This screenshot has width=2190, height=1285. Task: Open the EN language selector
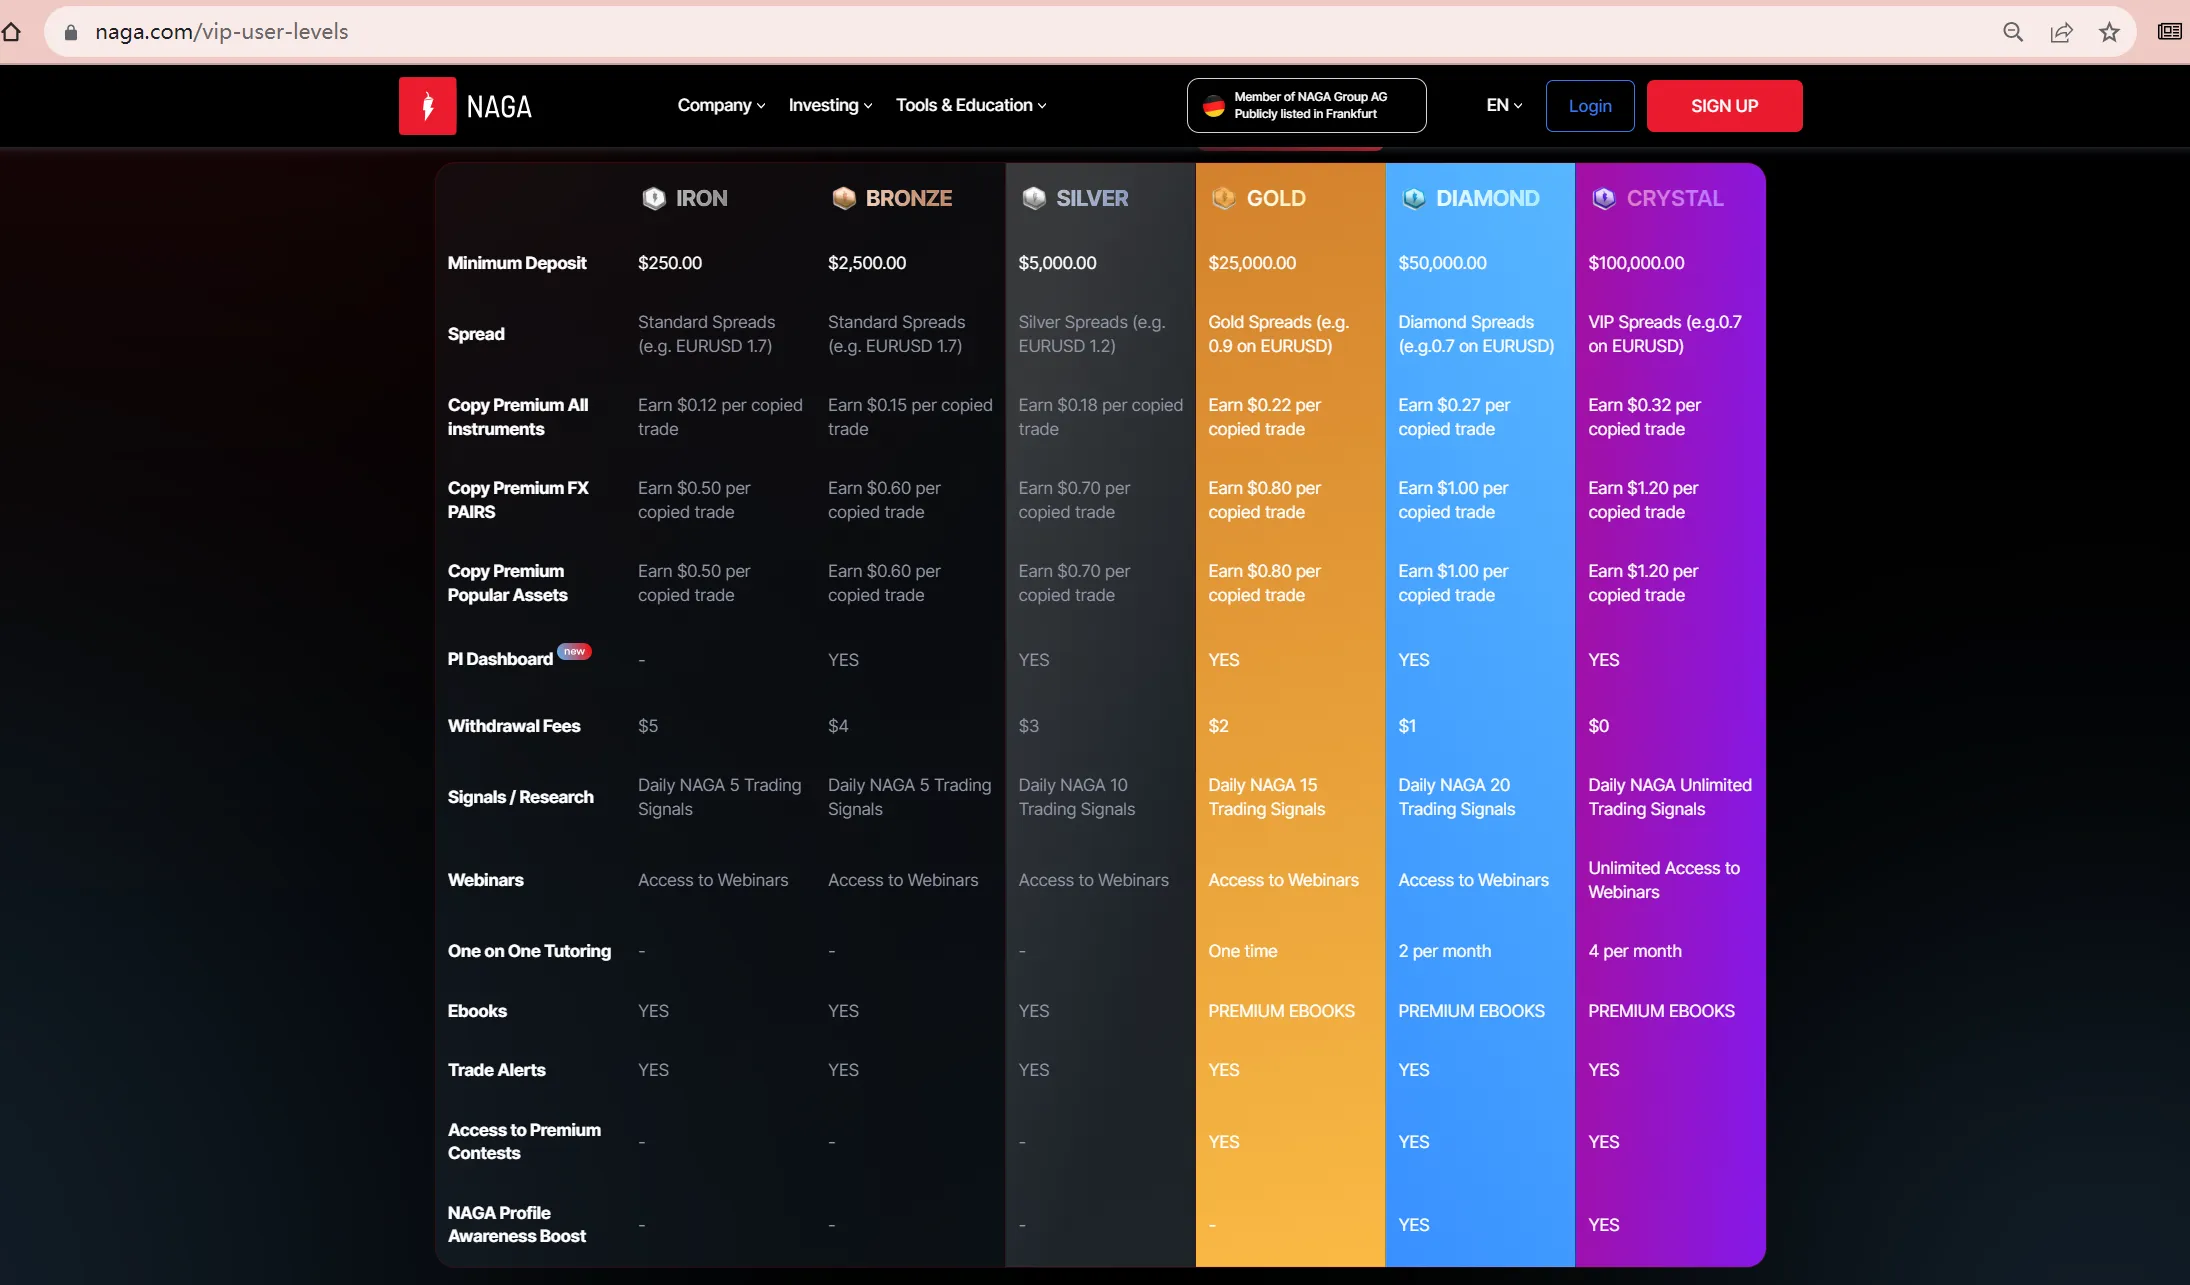(x=1504, y=105)
